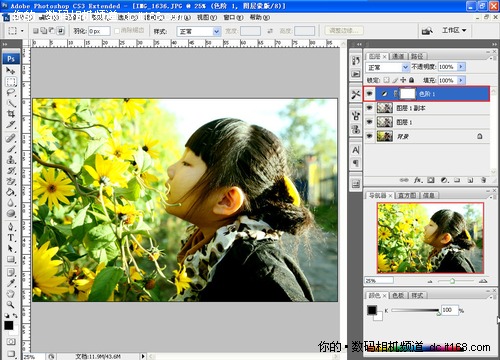Click the delete layer trash icon
Image resolution: width=500 pixels, height=360 pixels.
(483, 180)
